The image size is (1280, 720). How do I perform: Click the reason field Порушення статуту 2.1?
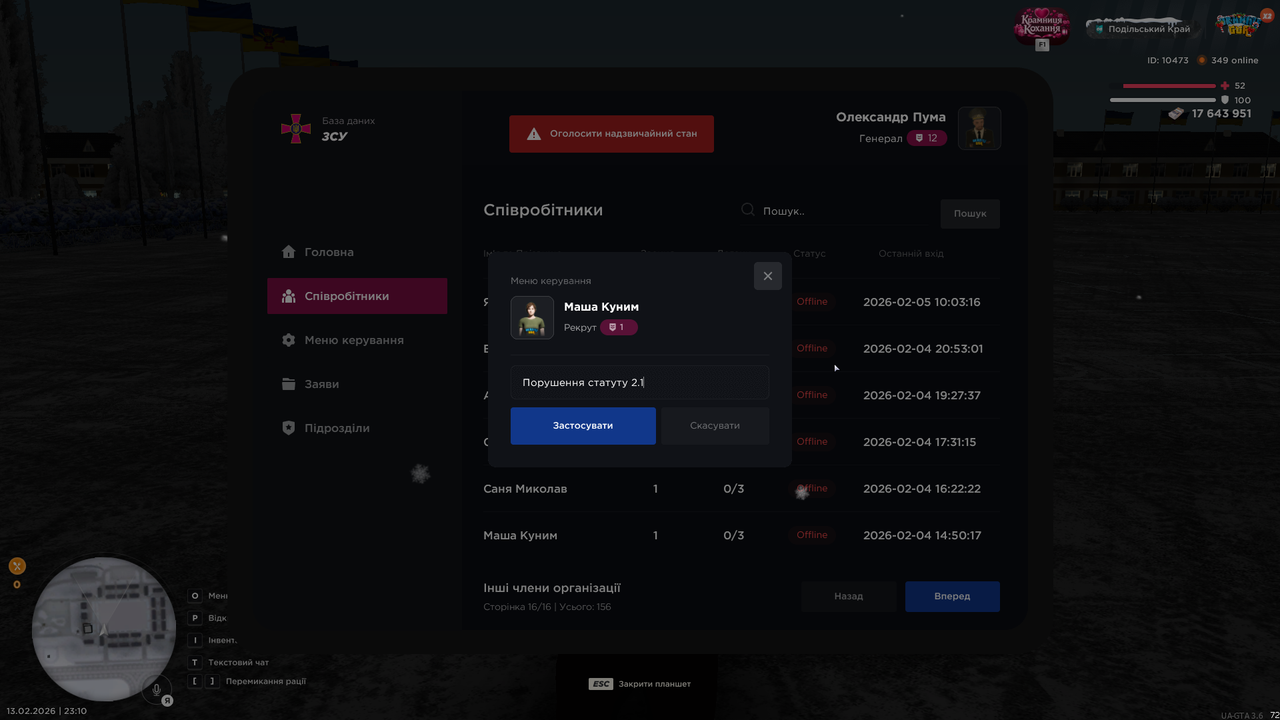coord(640,383)
